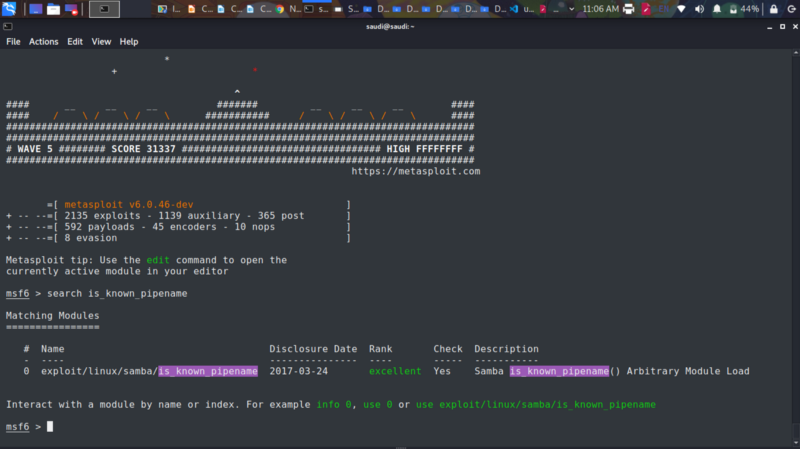The height and width of the screenshot is (449, 800).
Task: Open the EN keyboard layout indicator
Action: coord(663,9)
